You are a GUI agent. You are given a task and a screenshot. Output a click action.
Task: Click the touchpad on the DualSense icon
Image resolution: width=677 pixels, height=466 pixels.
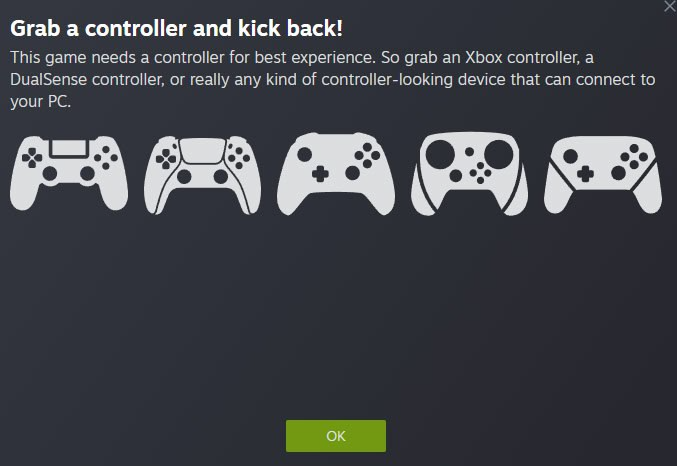pyautogui.click(x=202, y=151)
